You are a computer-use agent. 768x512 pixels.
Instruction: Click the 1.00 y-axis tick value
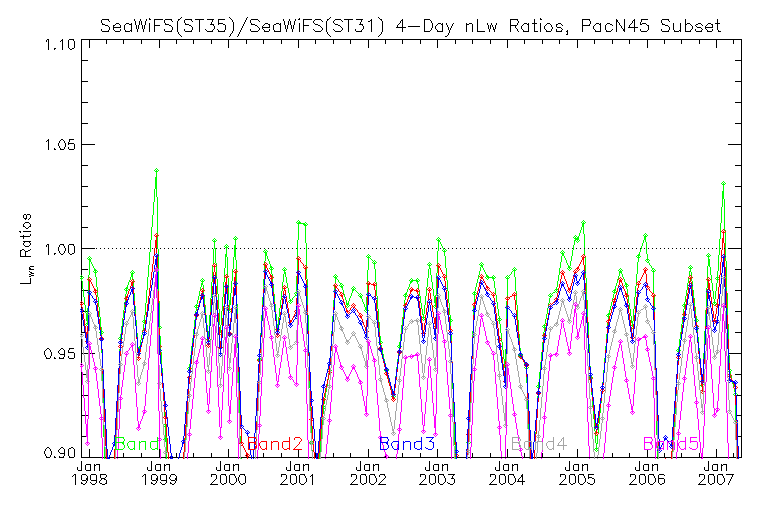pyautogui.click(x=59, y=249)
